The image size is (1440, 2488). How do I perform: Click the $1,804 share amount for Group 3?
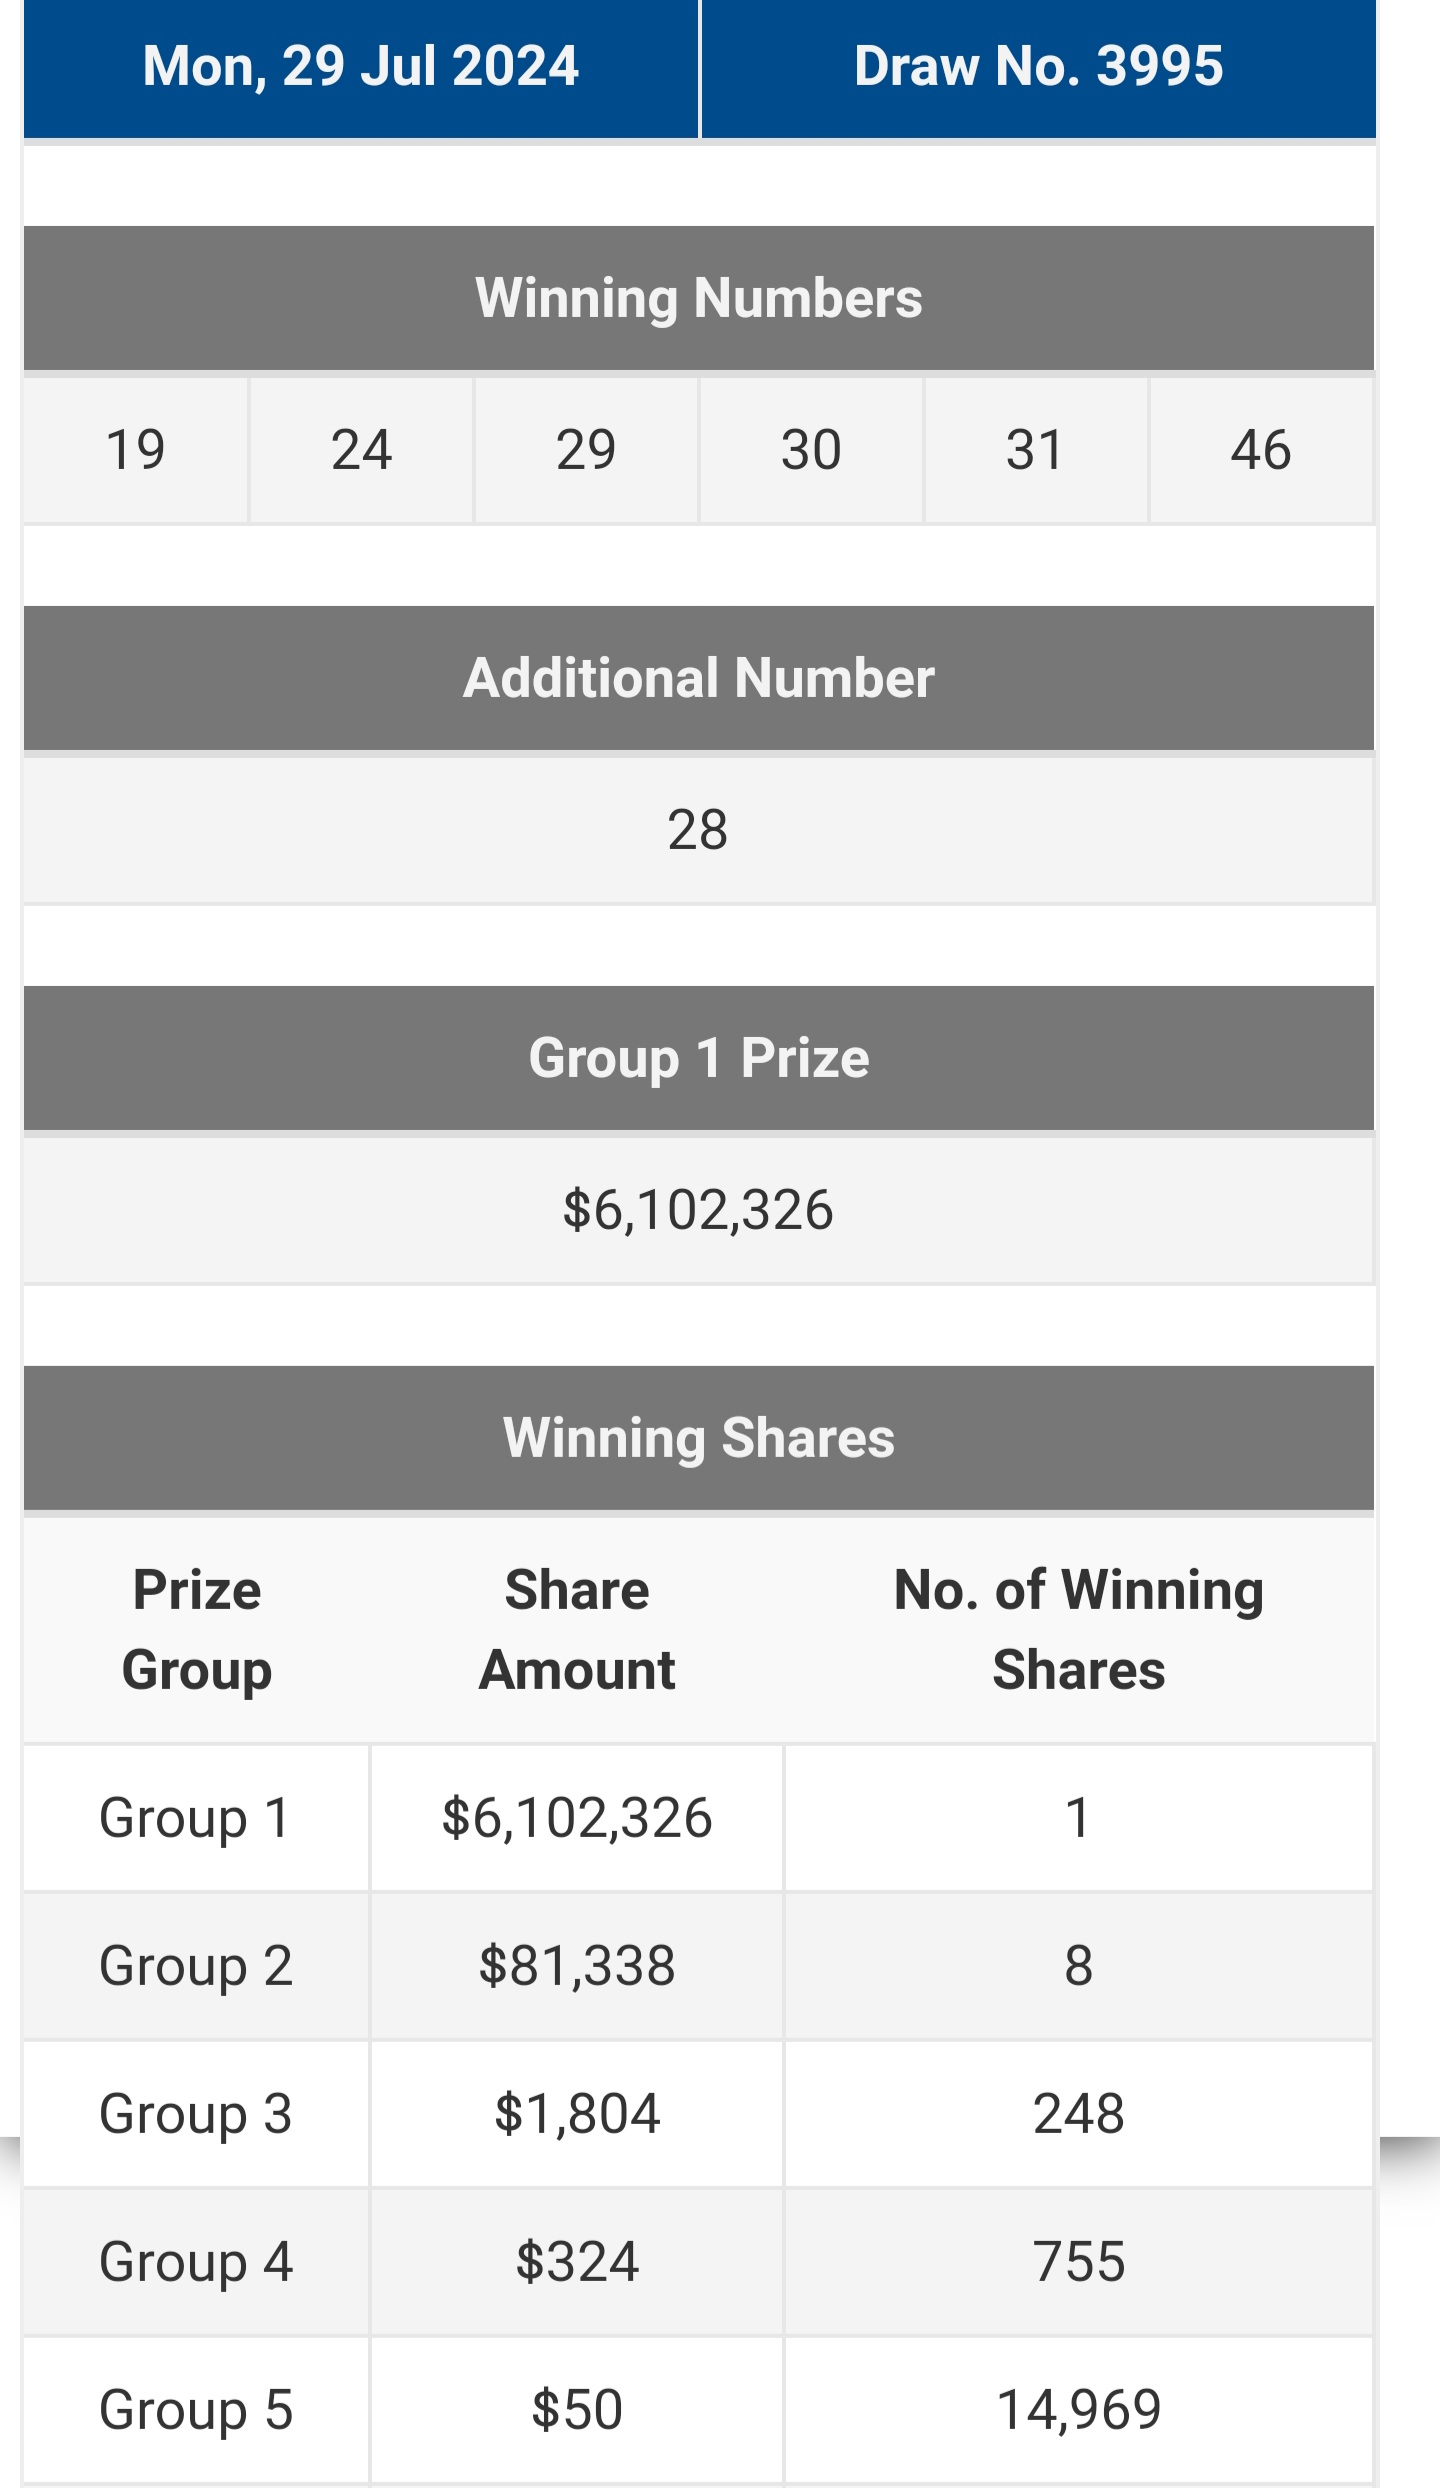pyautogui.click(x=577, y=2114)
